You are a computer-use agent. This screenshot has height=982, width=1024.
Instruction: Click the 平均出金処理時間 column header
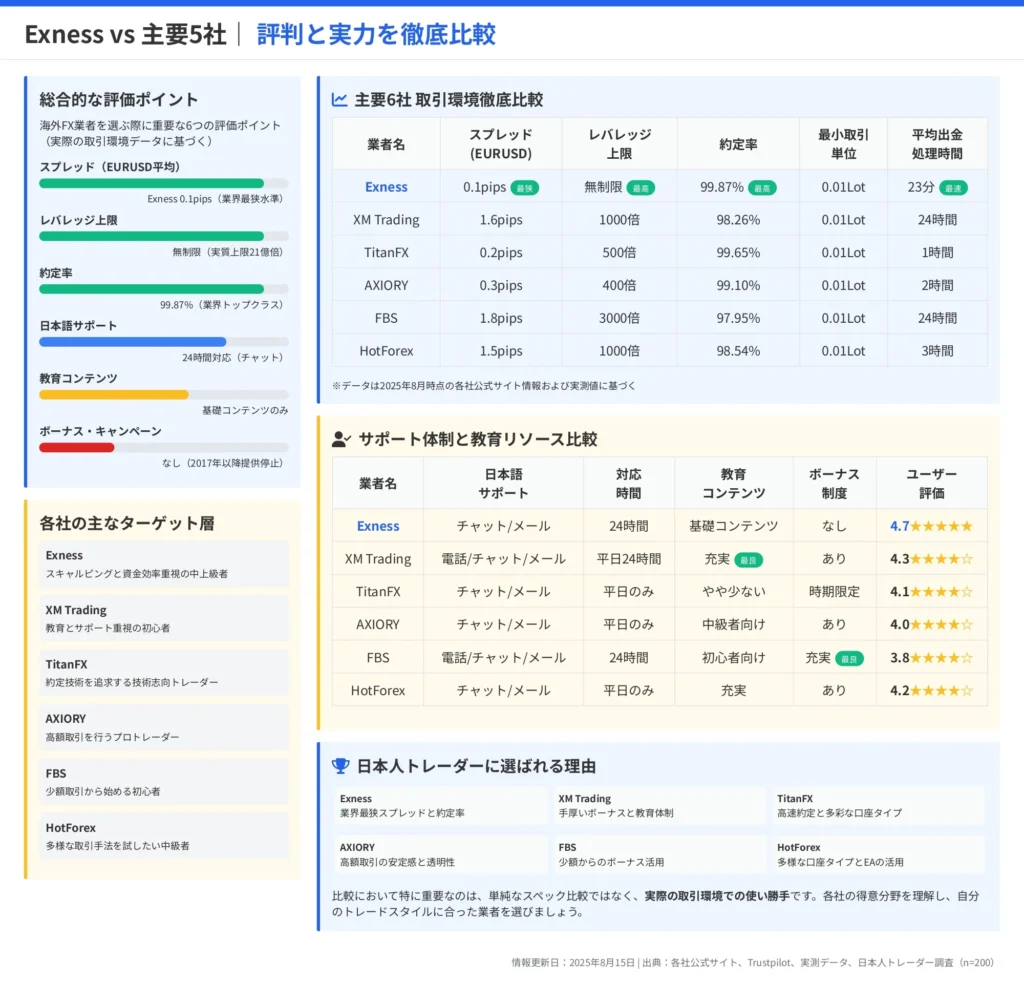(937, 144)
